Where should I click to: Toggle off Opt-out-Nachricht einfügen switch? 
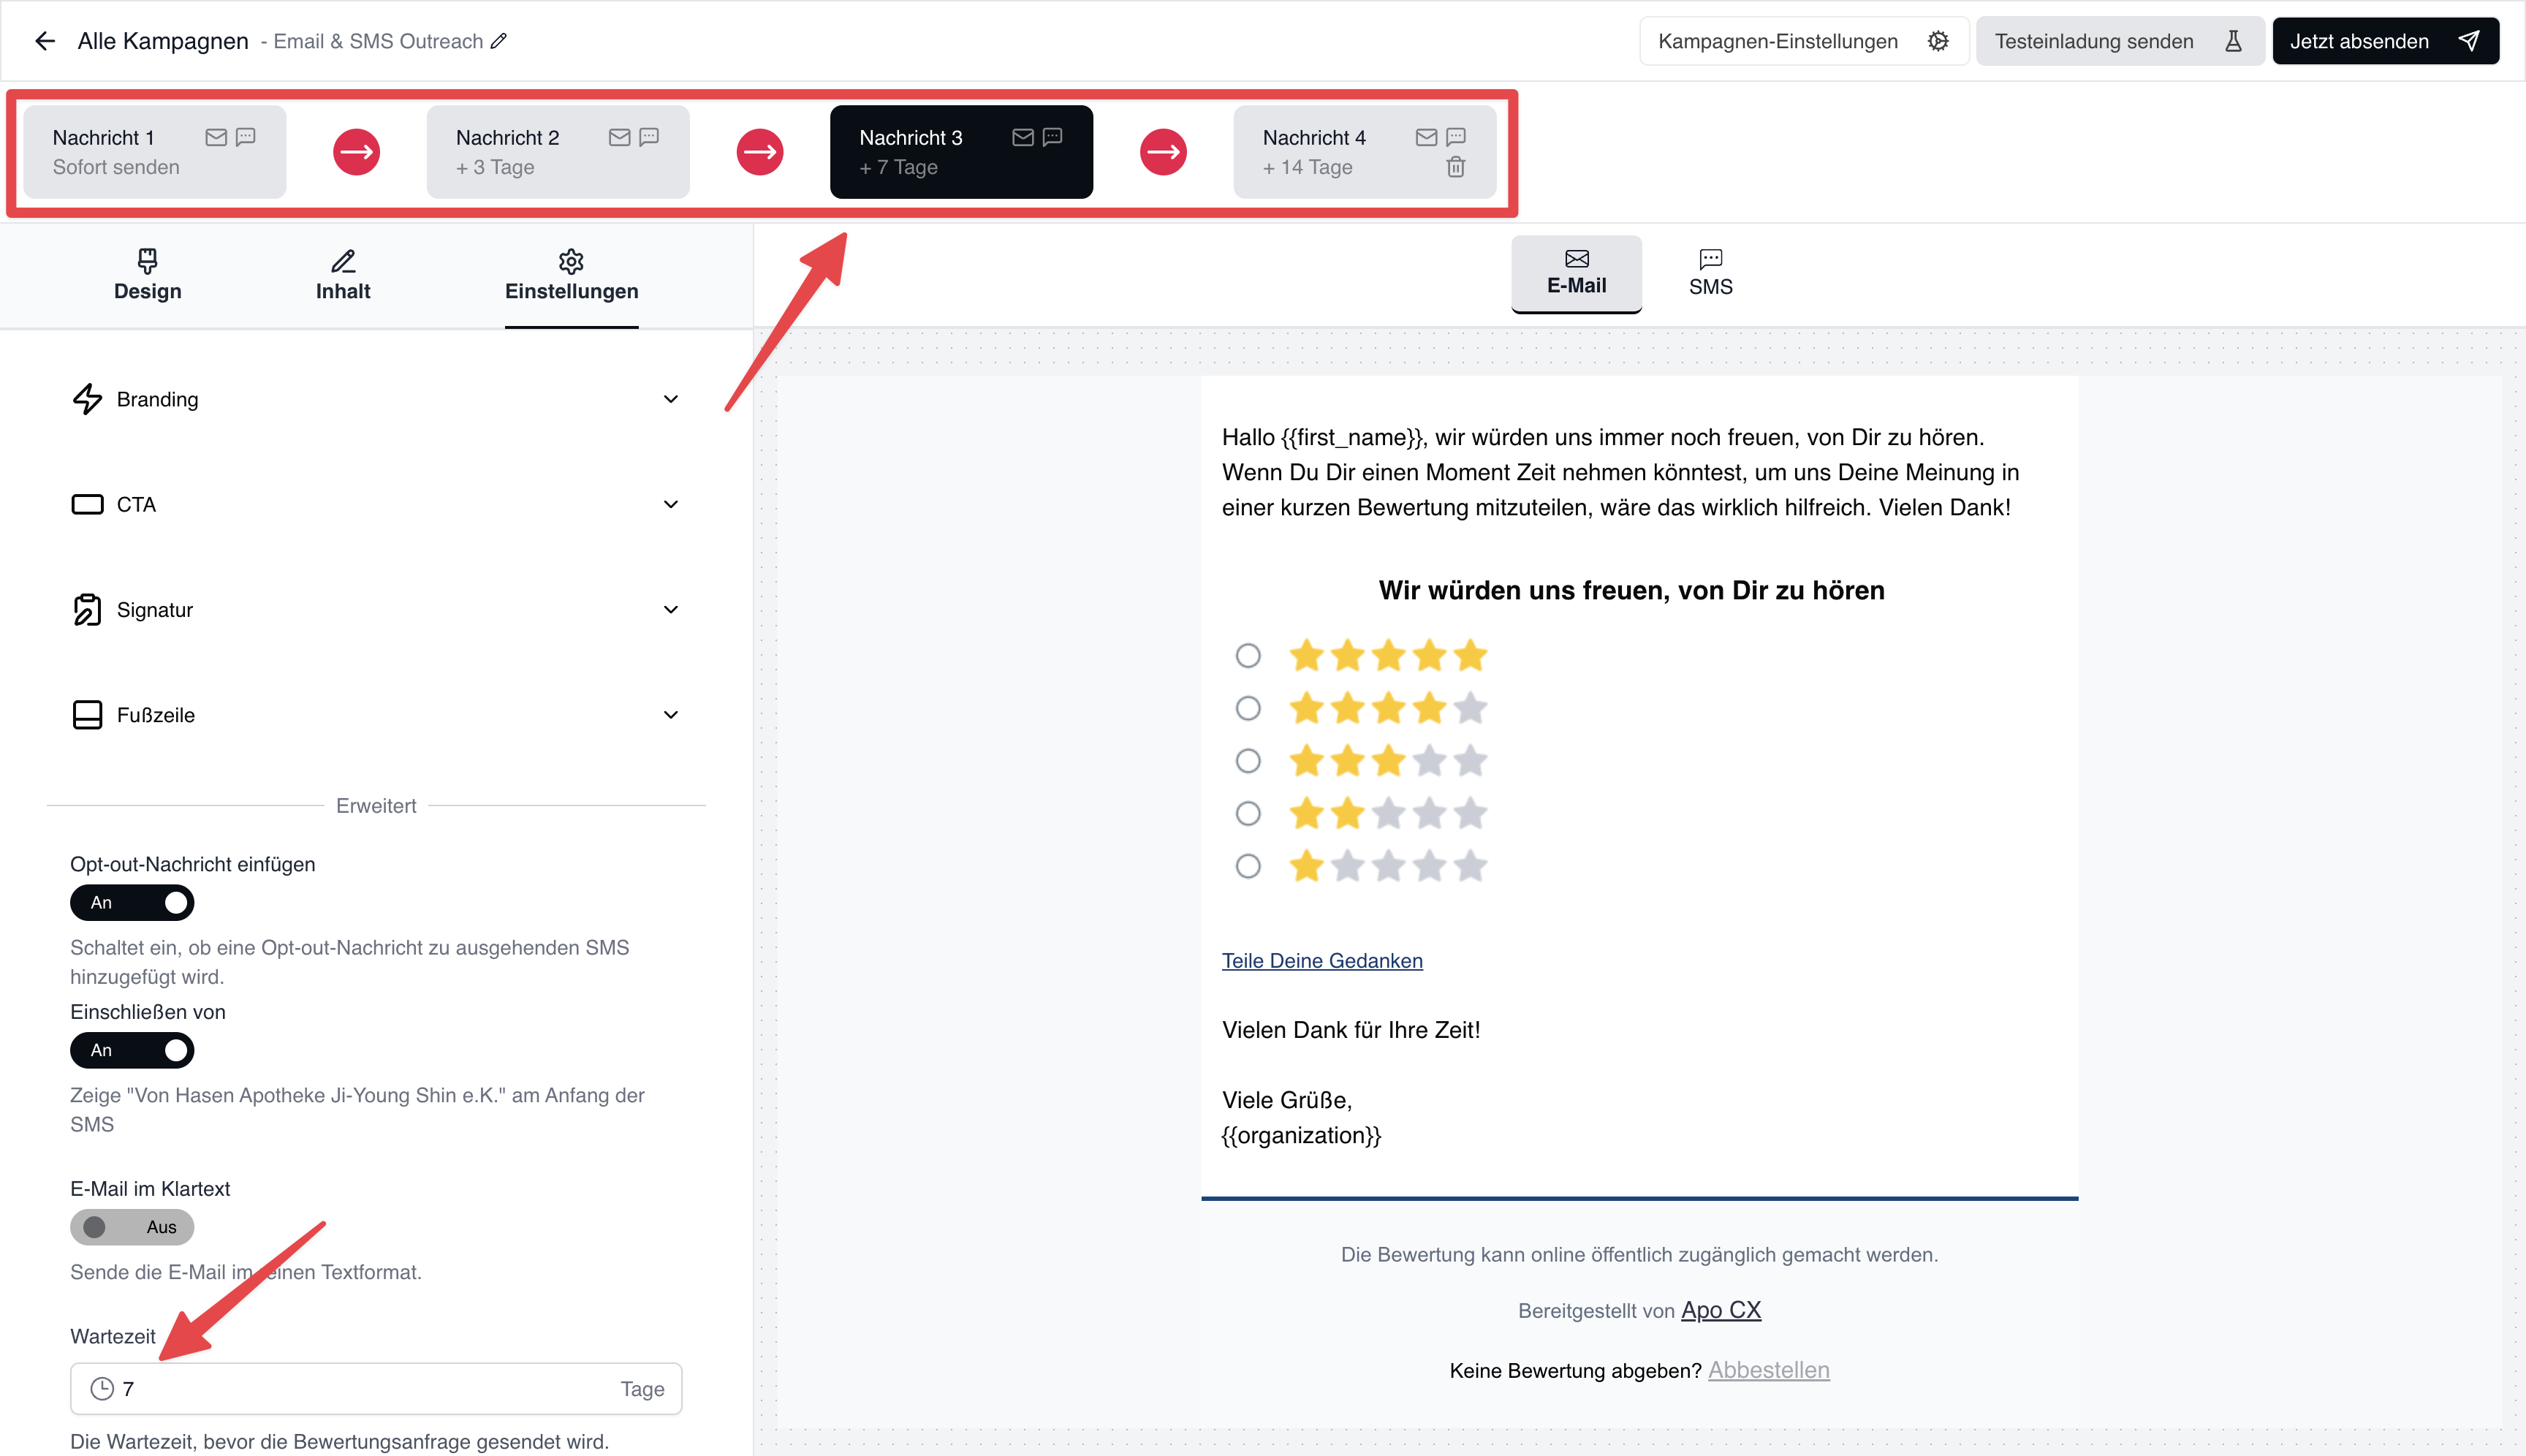[132, 902]
